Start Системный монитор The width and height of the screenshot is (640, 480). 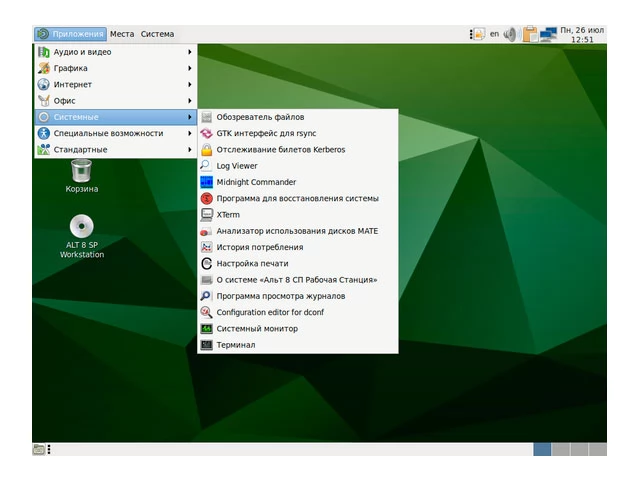[257, 328]
